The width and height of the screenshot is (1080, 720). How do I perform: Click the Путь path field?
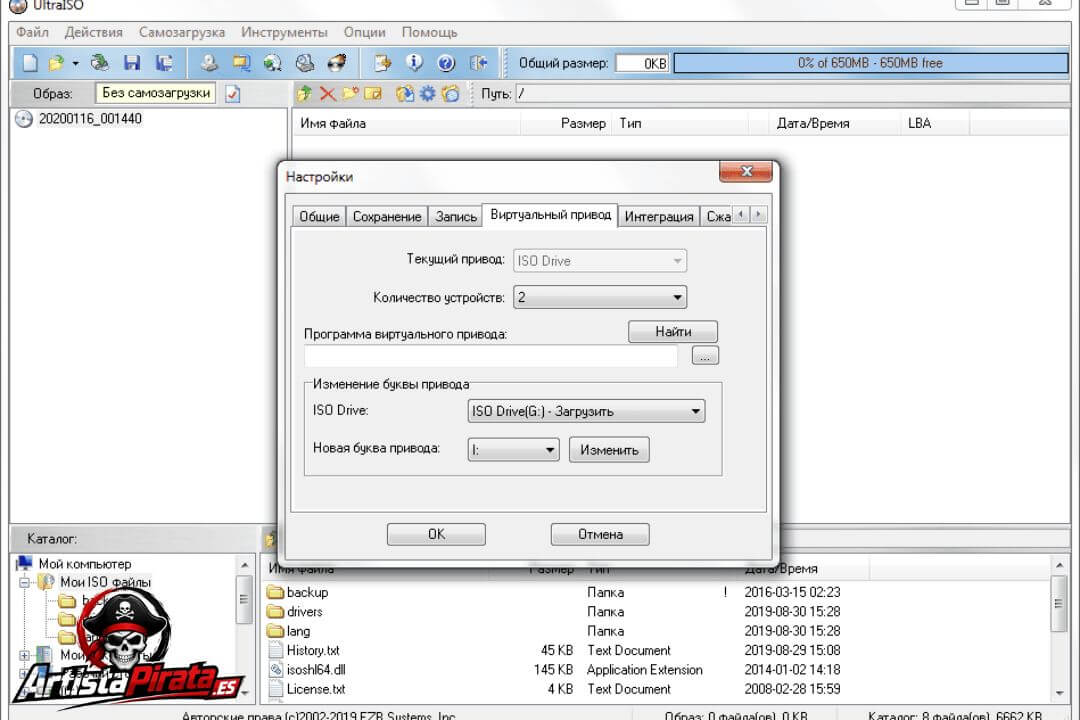click(791, 94)
